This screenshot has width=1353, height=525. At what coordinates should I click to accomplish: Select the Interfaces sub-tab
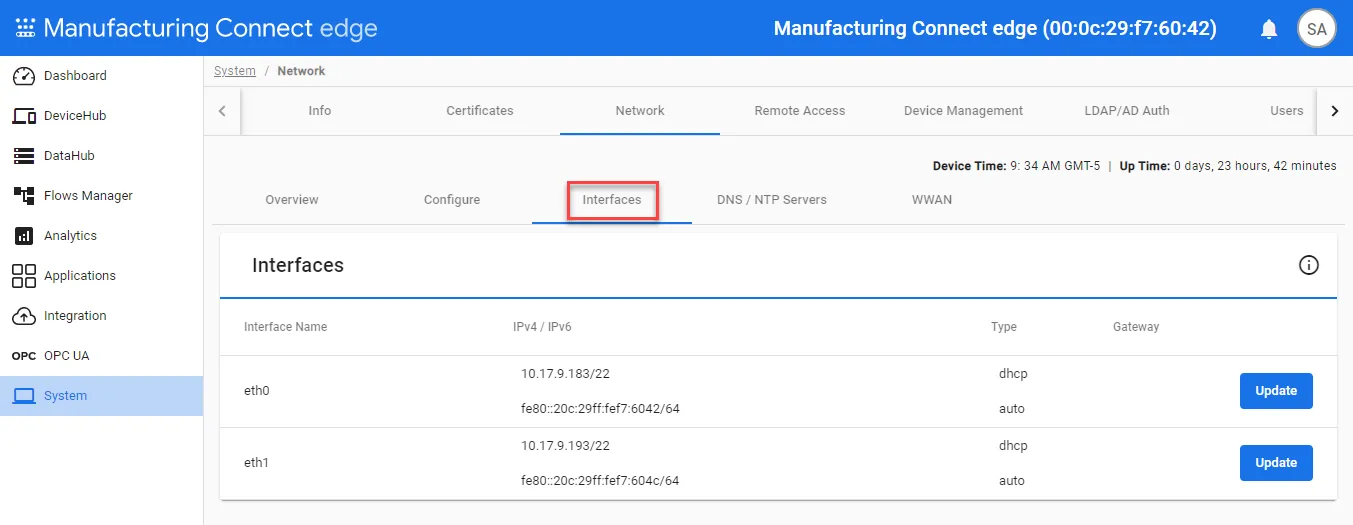612,200
